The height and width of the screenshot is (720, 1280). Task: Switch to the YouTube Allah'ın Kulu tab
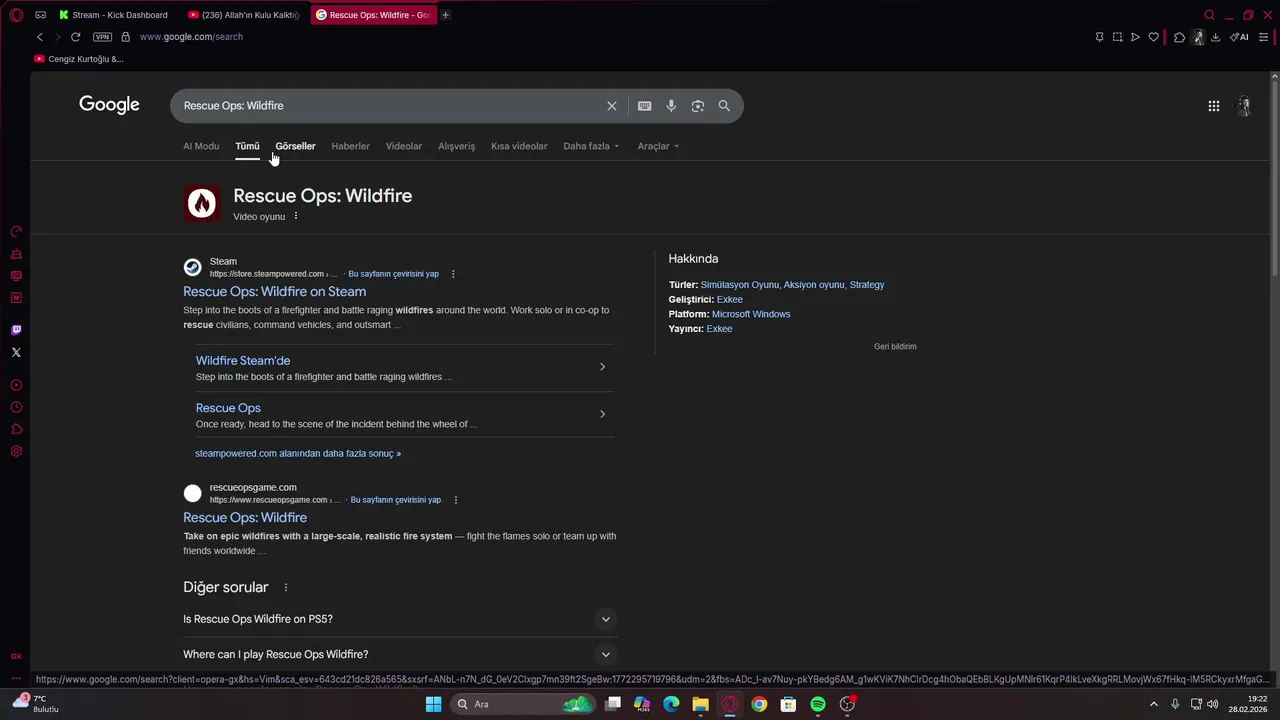click(245, 15)
